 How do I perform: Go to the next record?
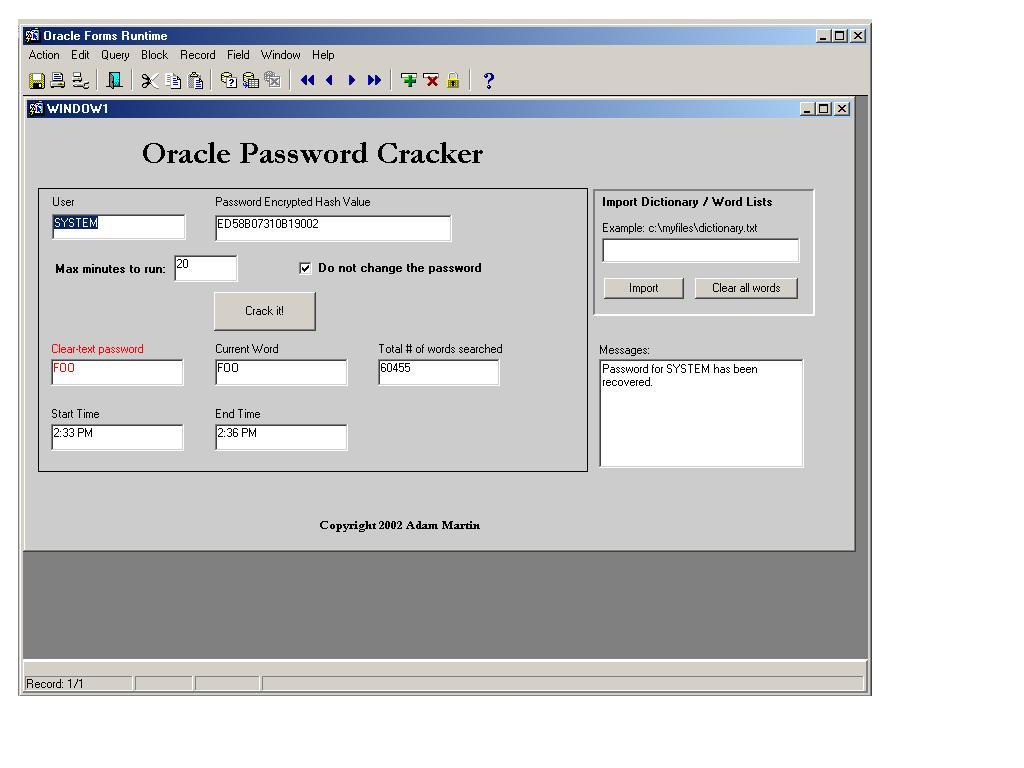pyautogui.click(x=351, y=81)
